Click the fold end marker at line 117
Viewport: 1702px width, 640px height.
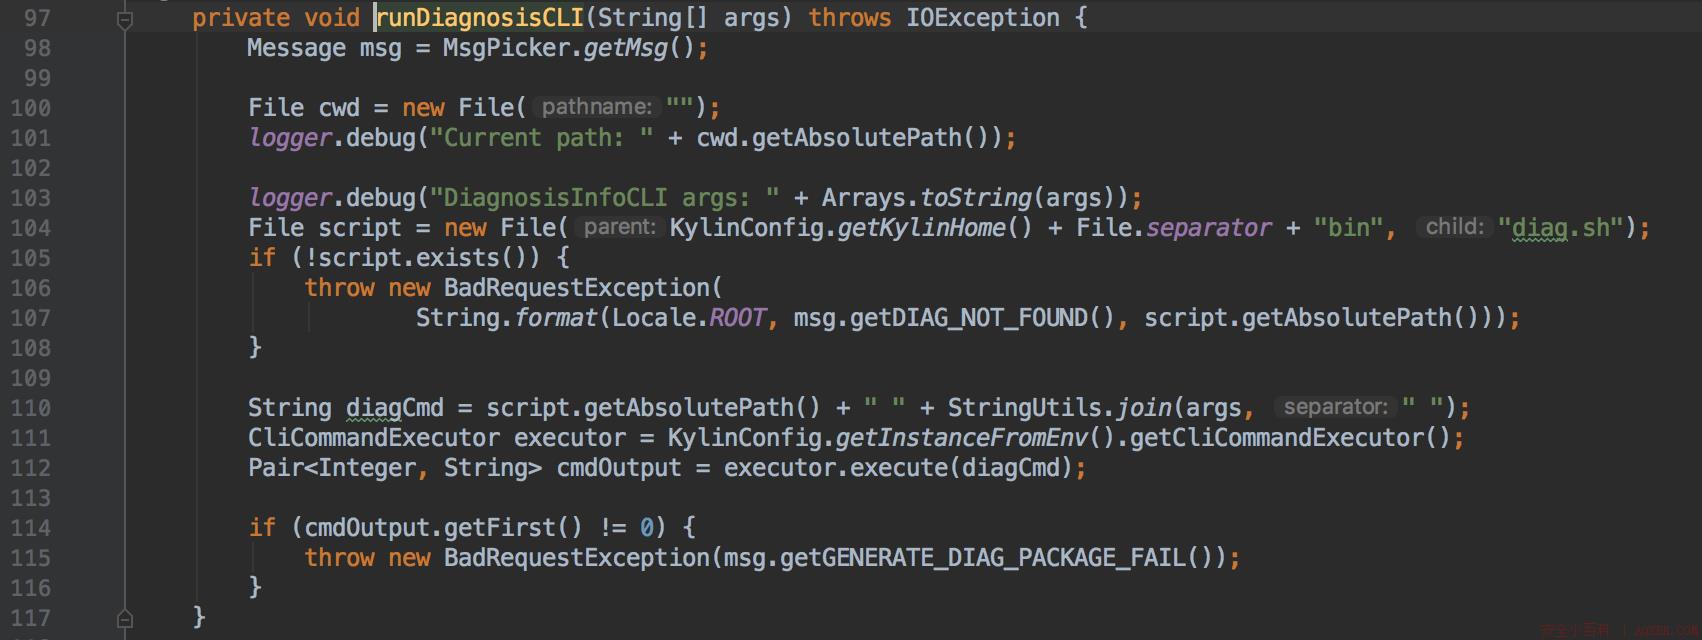(x=125, y=619)
